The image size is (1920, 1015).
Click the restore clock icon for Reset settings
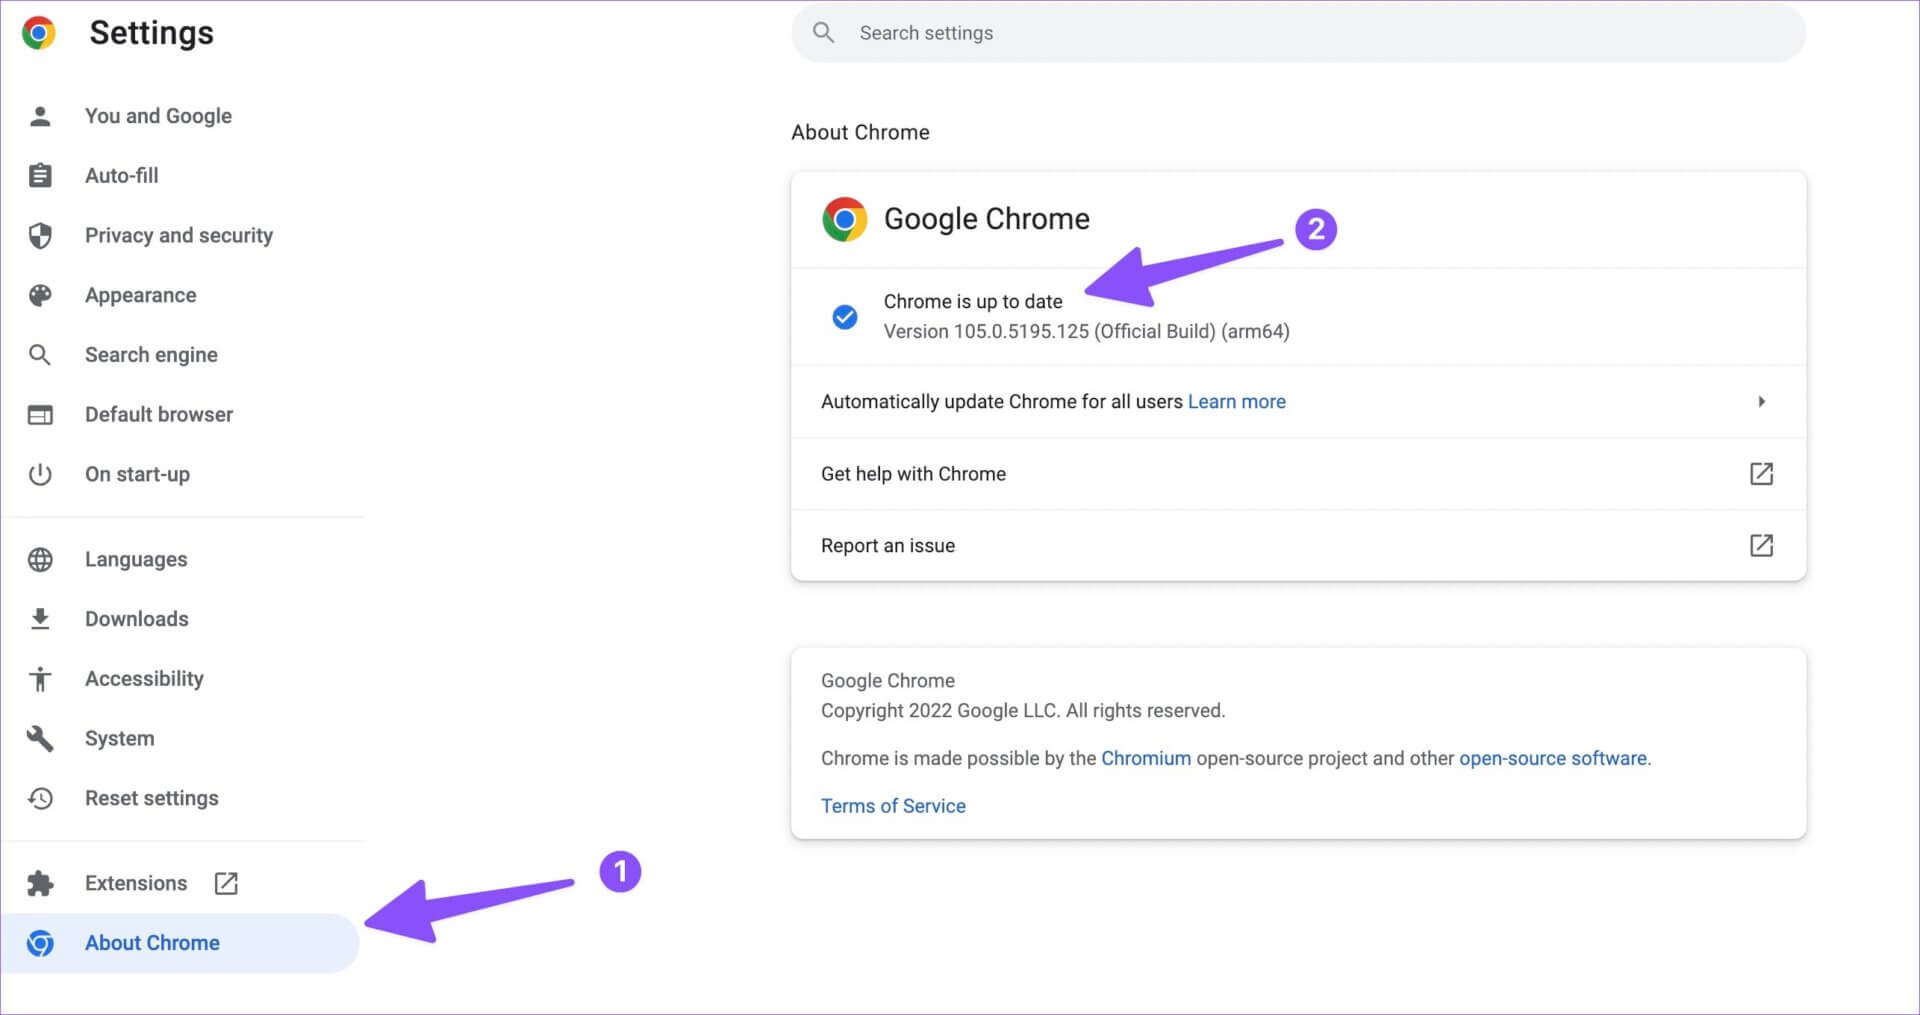40,798
